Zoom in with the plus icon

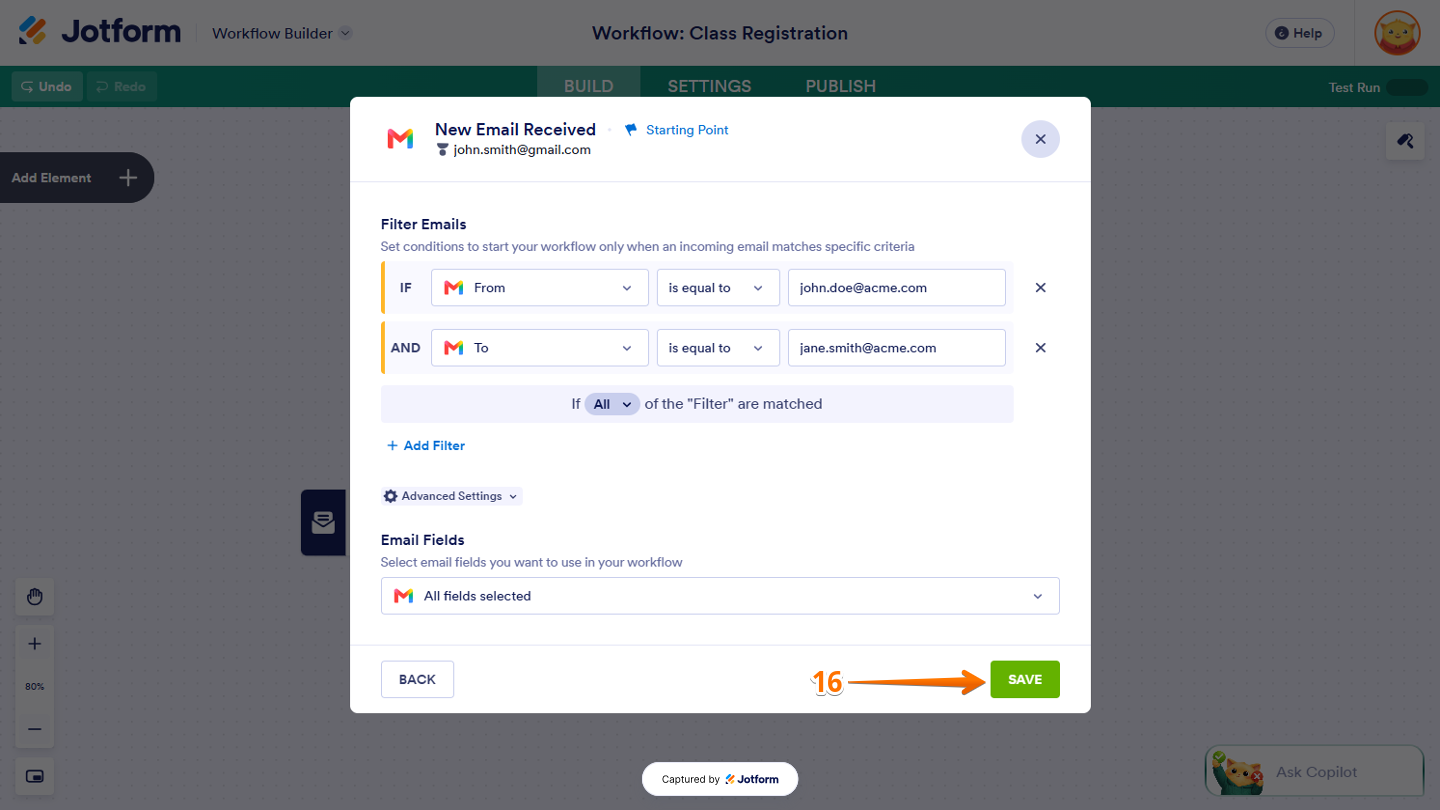[34, 644]
